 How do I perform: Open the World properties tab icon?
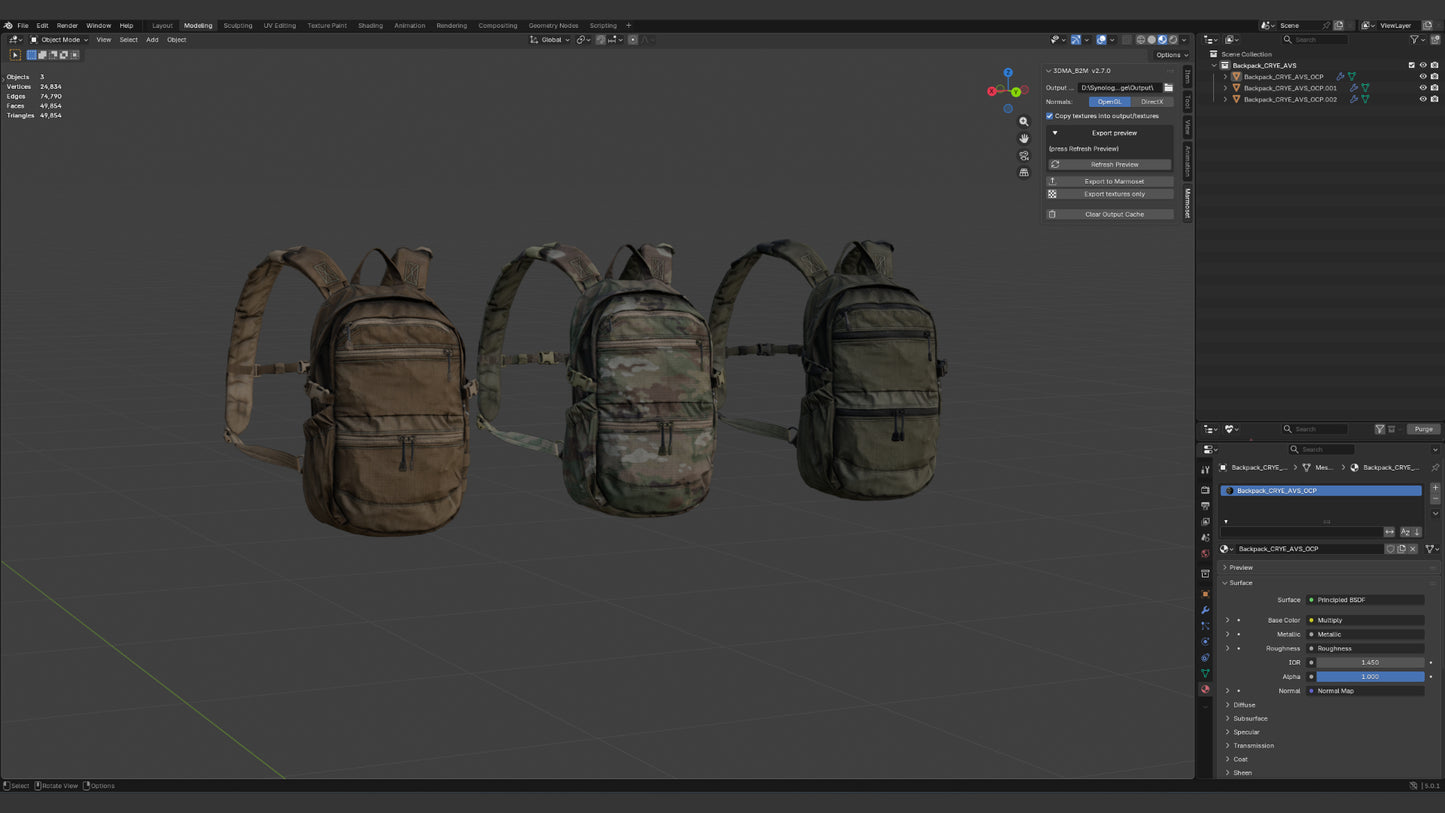[x=1205, y=554]
